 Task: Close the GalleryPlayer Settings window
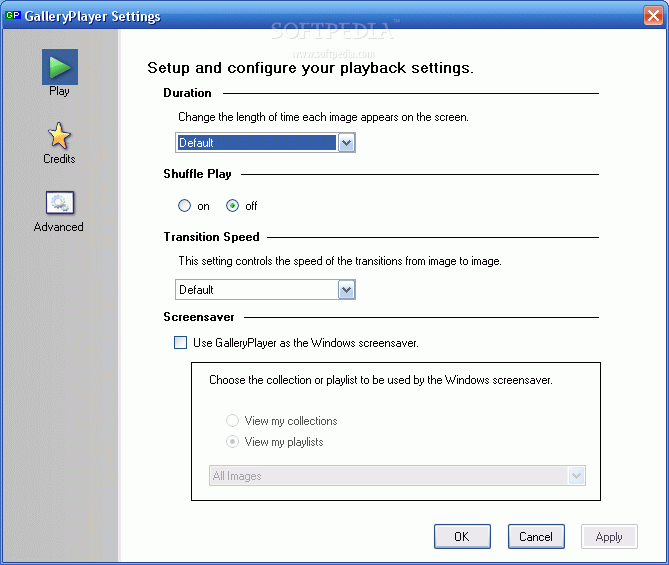pos(653,16)
